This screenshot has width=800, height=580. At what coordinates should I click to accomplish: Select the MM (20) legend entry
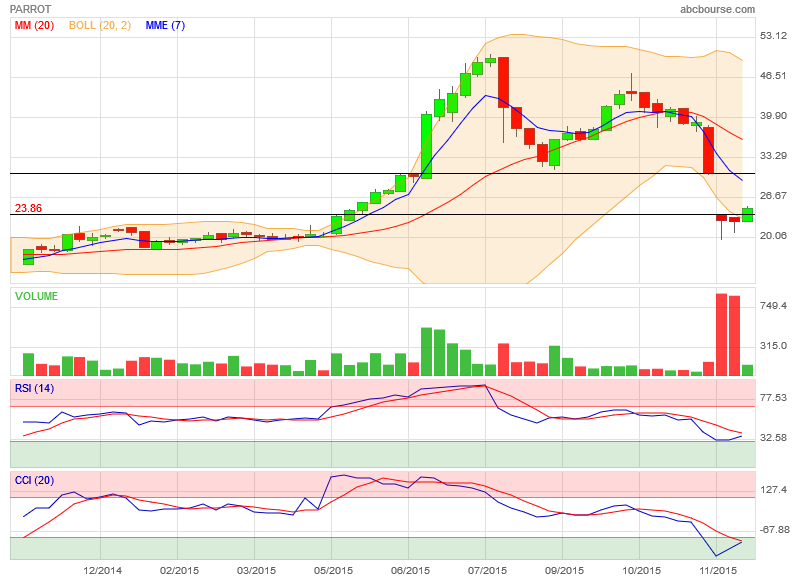[x=34, y=25]
